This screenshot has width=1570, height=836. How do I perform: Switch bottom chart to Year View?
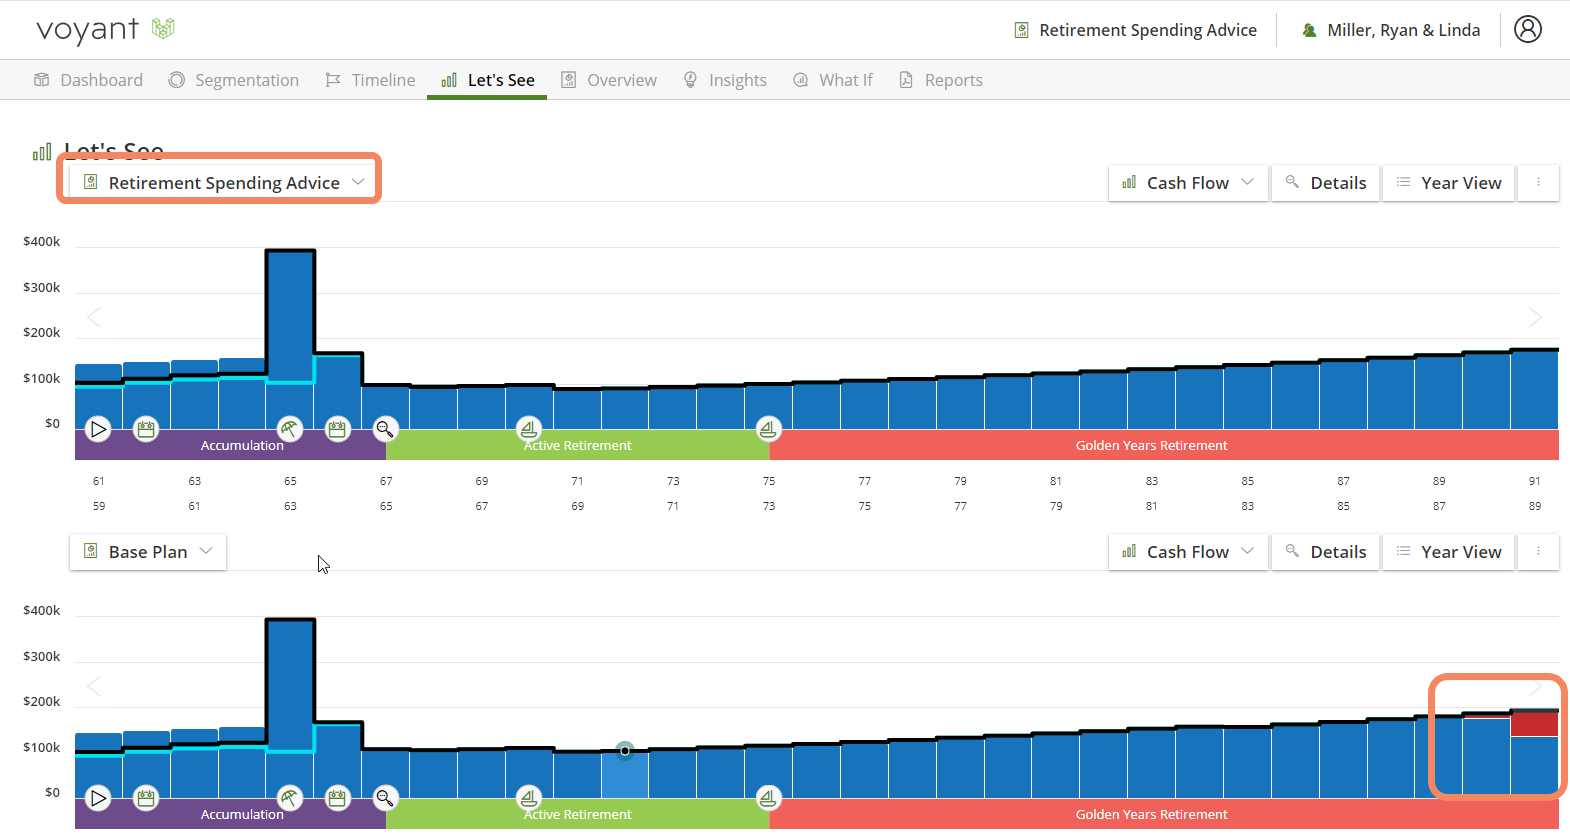pyautogui.click(x=1449, y=552)
